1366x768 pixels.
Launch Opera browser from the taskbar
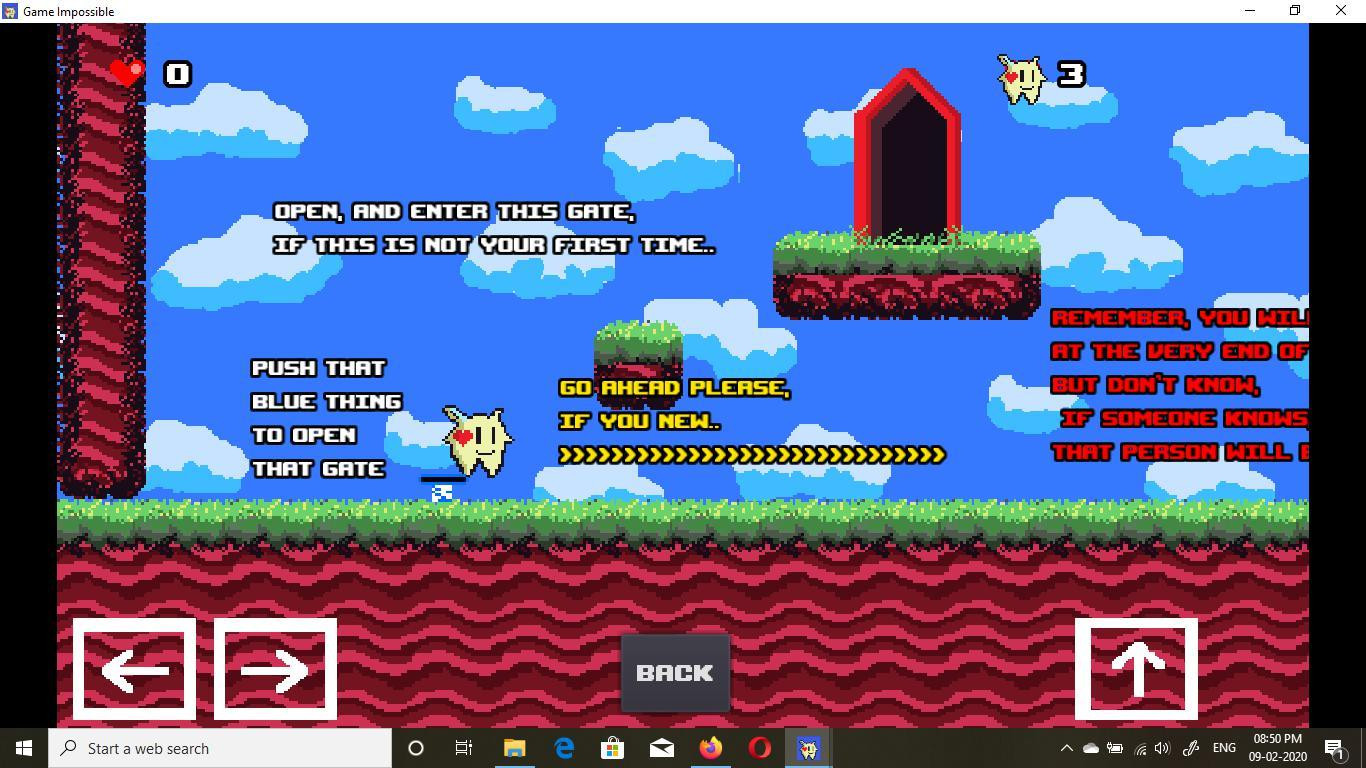(760, 748)
